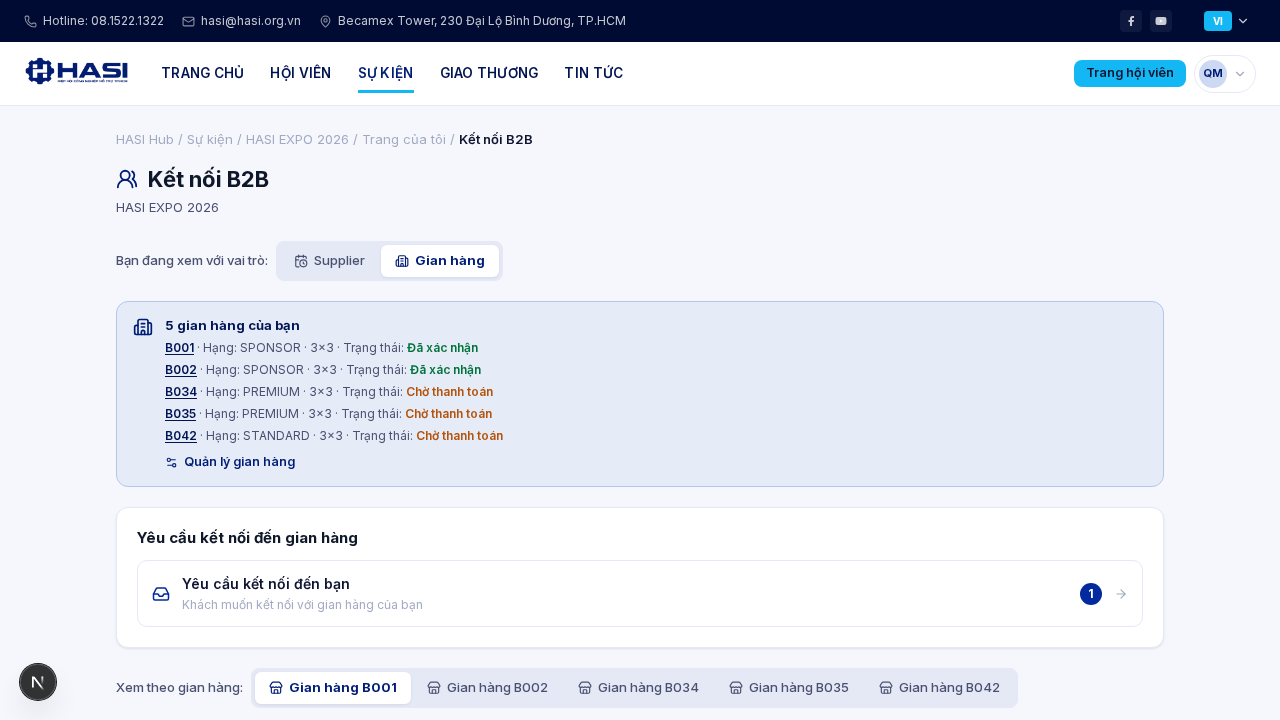Click the '5 gian hàng của bạn' heading

232,326
